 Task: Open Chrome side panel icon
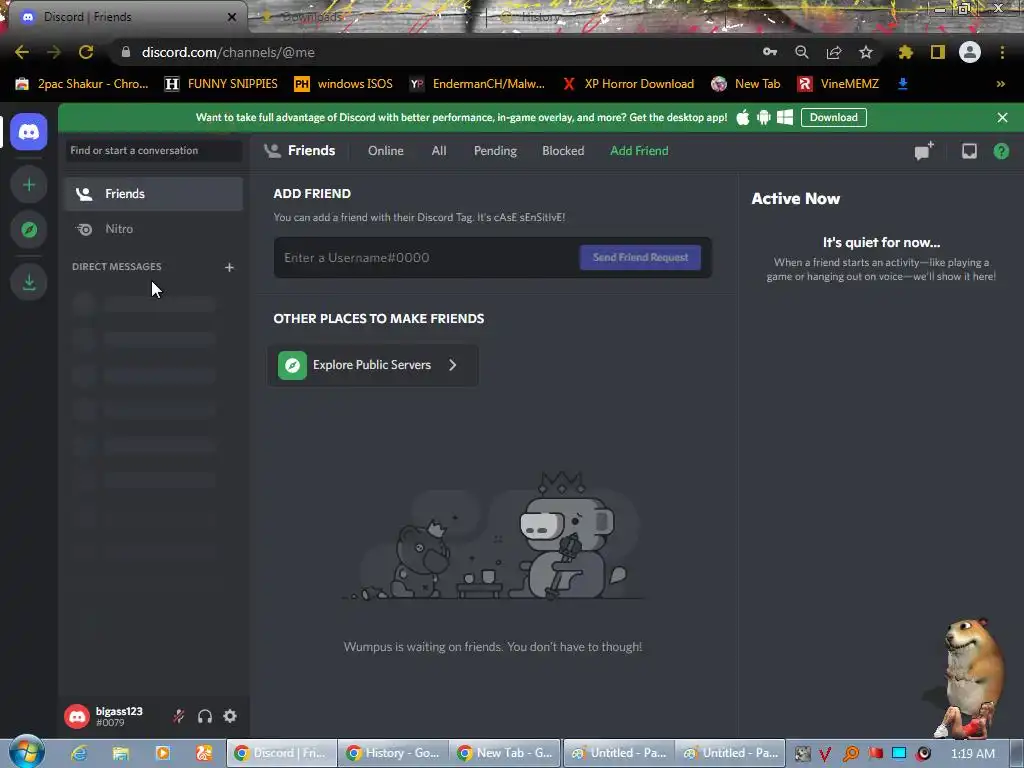tap(938, 52)
